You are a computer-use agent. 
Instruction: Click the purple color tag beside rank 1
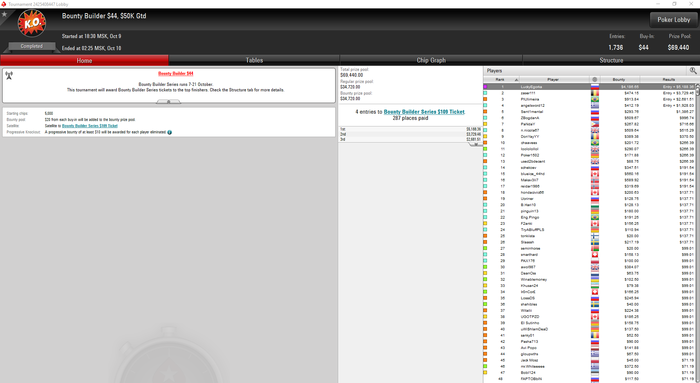pyautogui.click(x=485, y=87)
